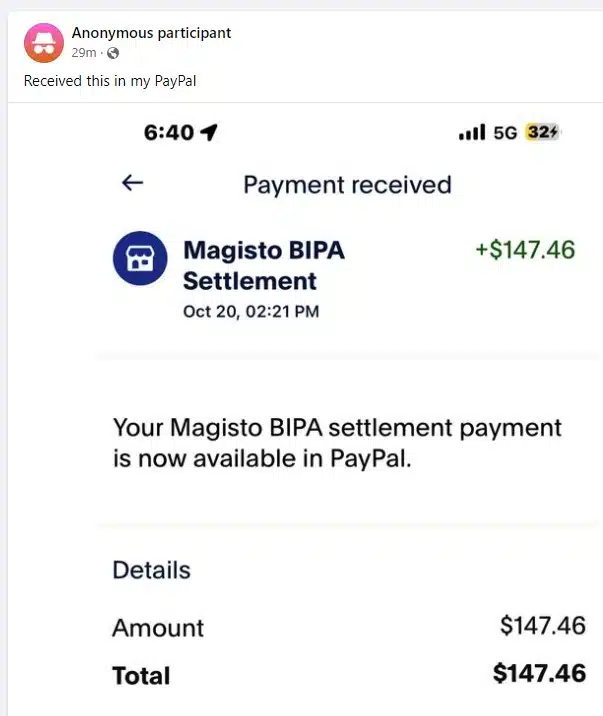Image resolution: width=603 pixels, height=716 pixels.
Task: Click the location arrow status icon
Action: tap(209, 133)
